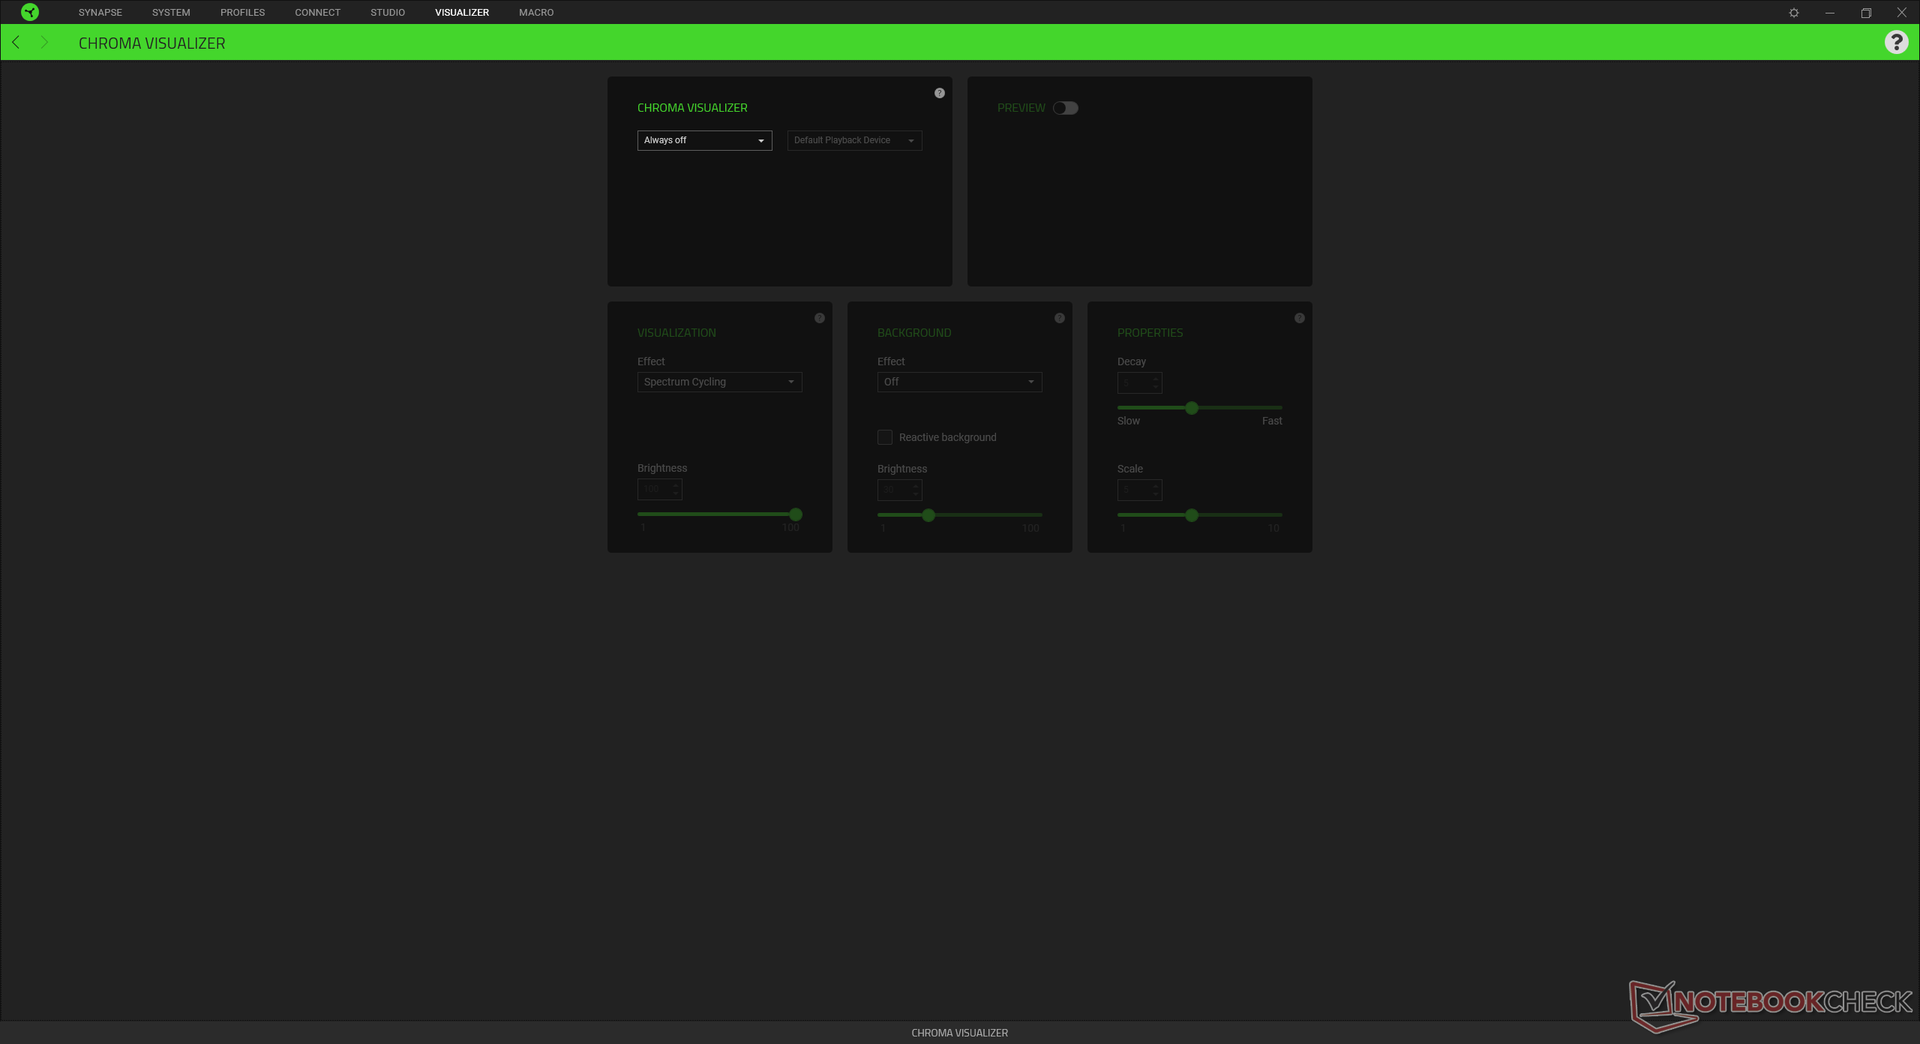This screenshot has height=1044, width=1920.
Task: Click the Razer logo icon
Action: click(x=30, y=12)
